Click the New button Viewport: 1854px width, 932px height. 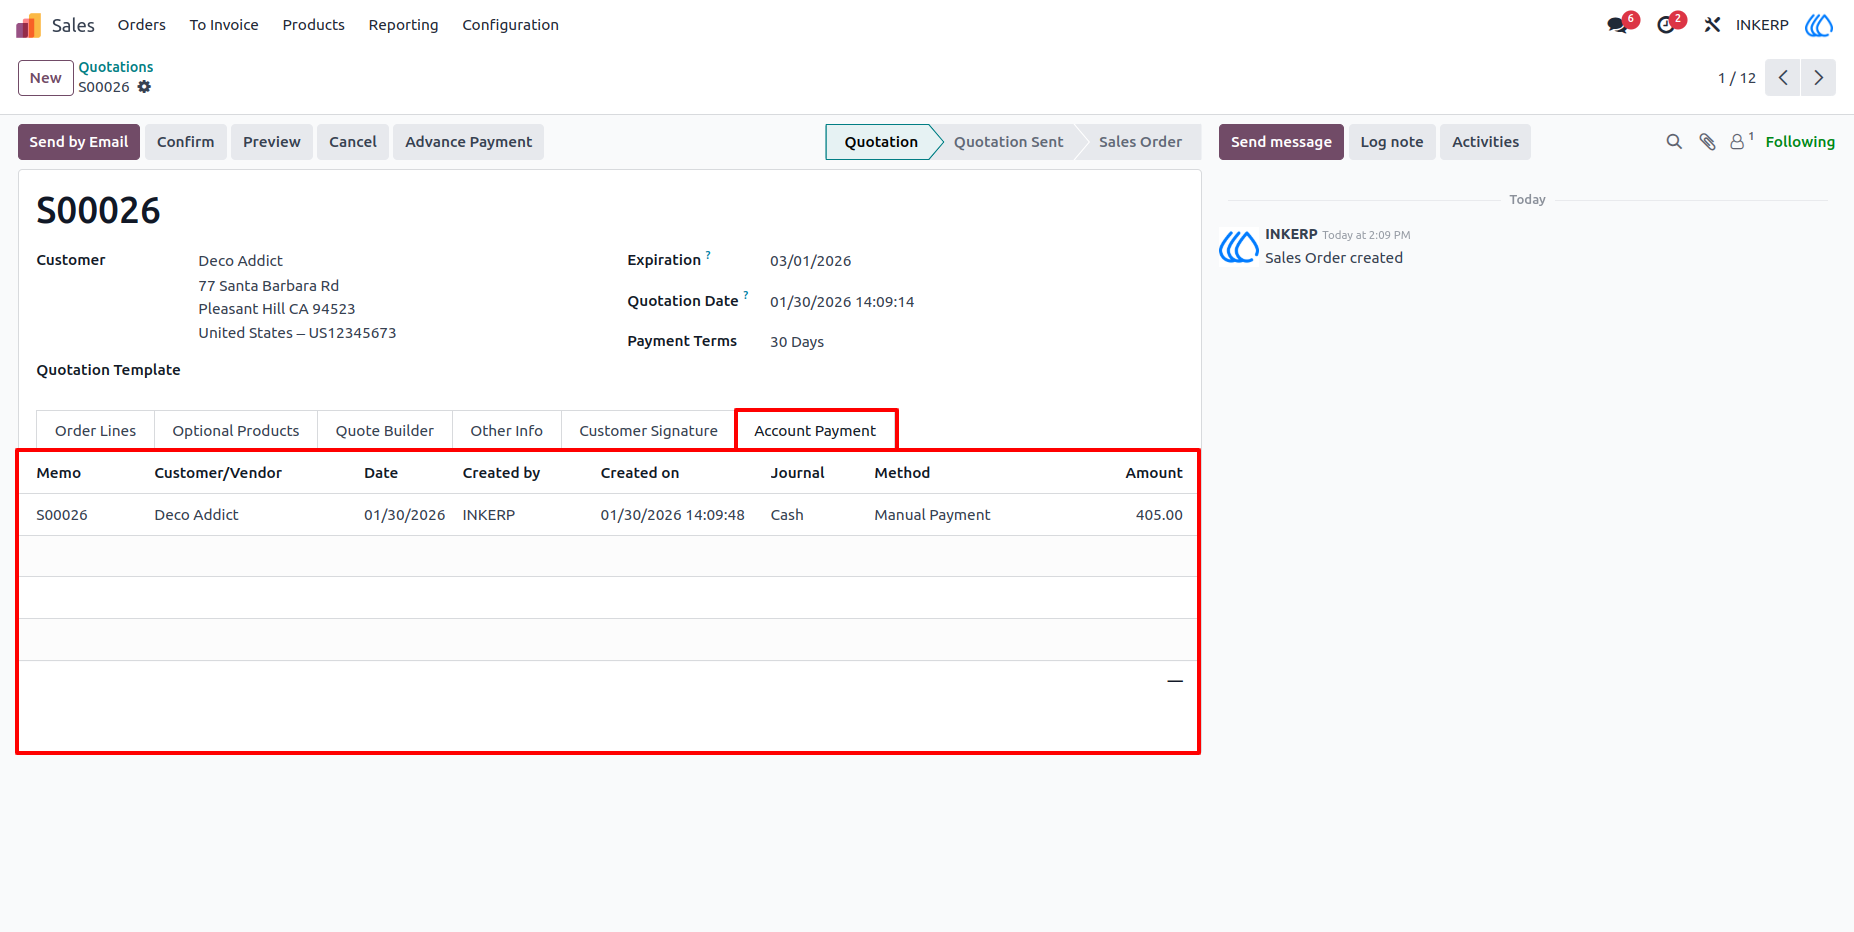(46, 78)
